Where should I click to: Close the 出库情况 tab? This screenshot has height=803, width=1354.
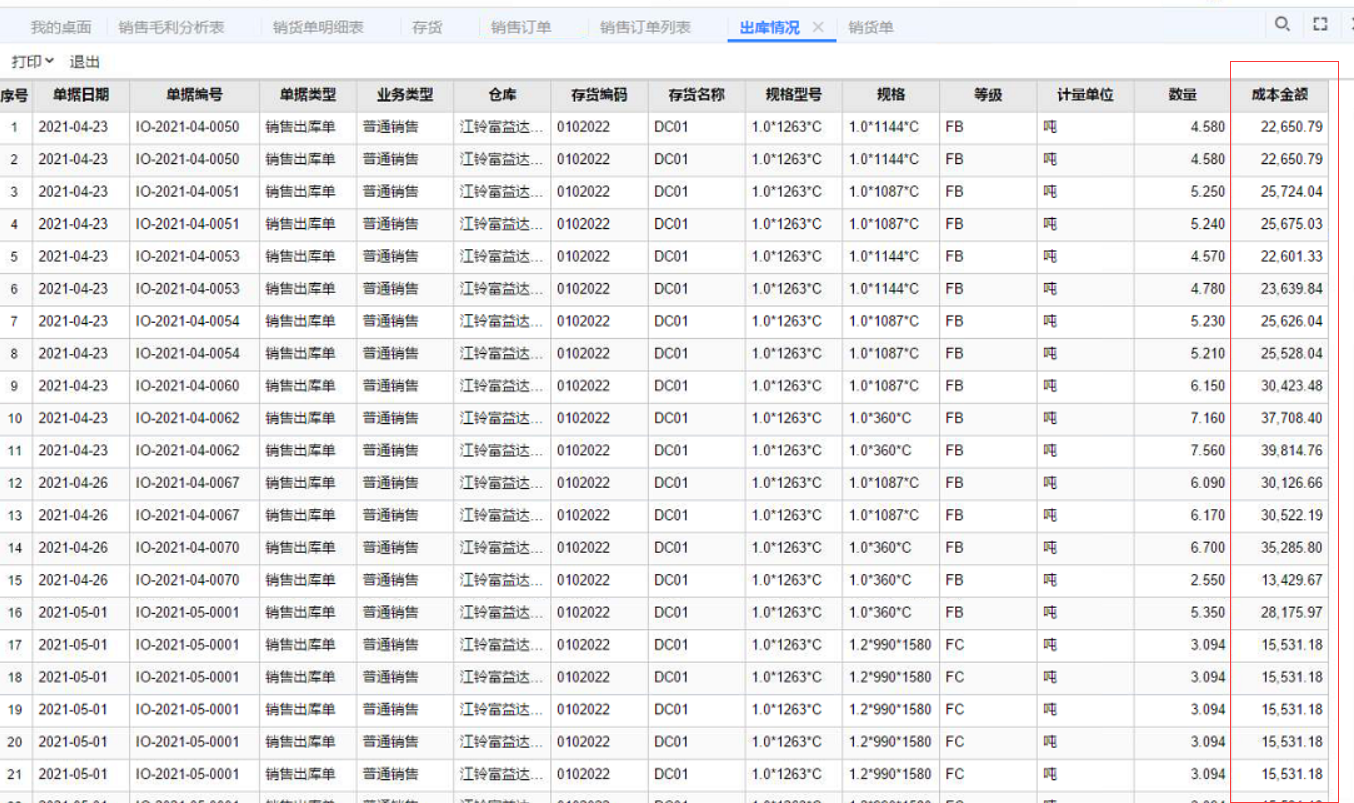(818, 28)
